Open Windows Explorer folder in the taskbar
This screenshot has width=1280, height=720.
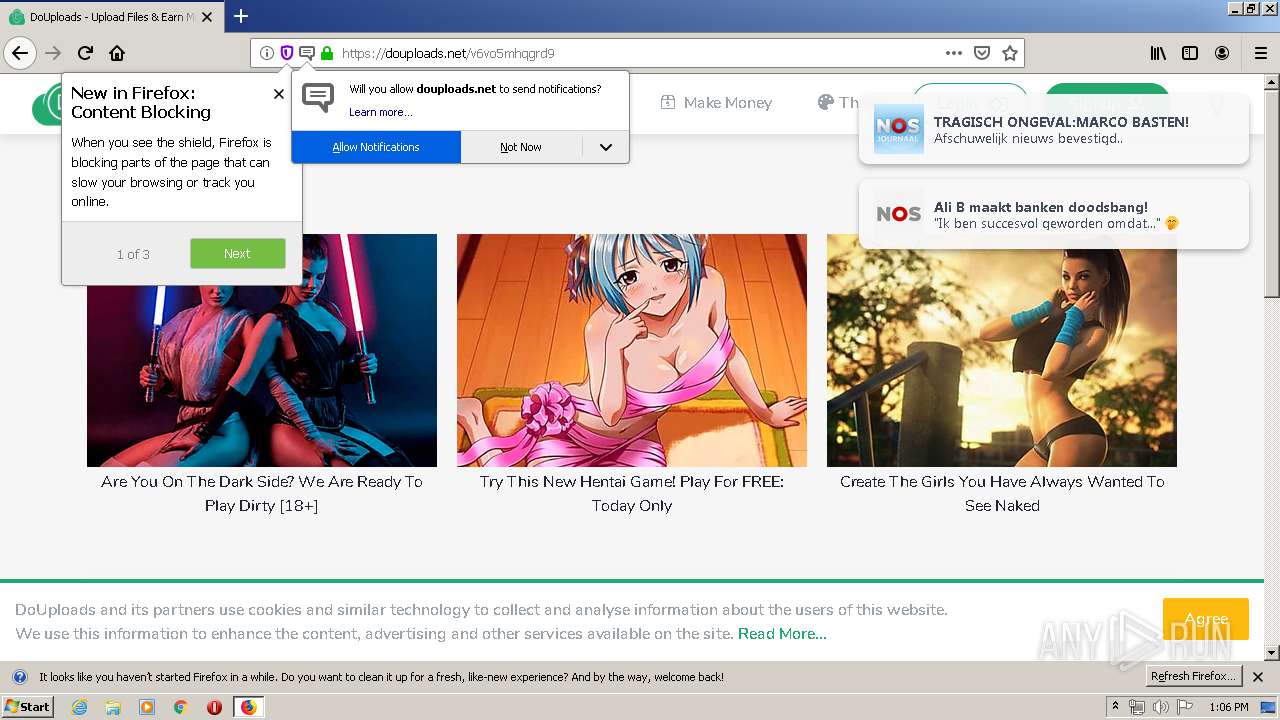113,707
